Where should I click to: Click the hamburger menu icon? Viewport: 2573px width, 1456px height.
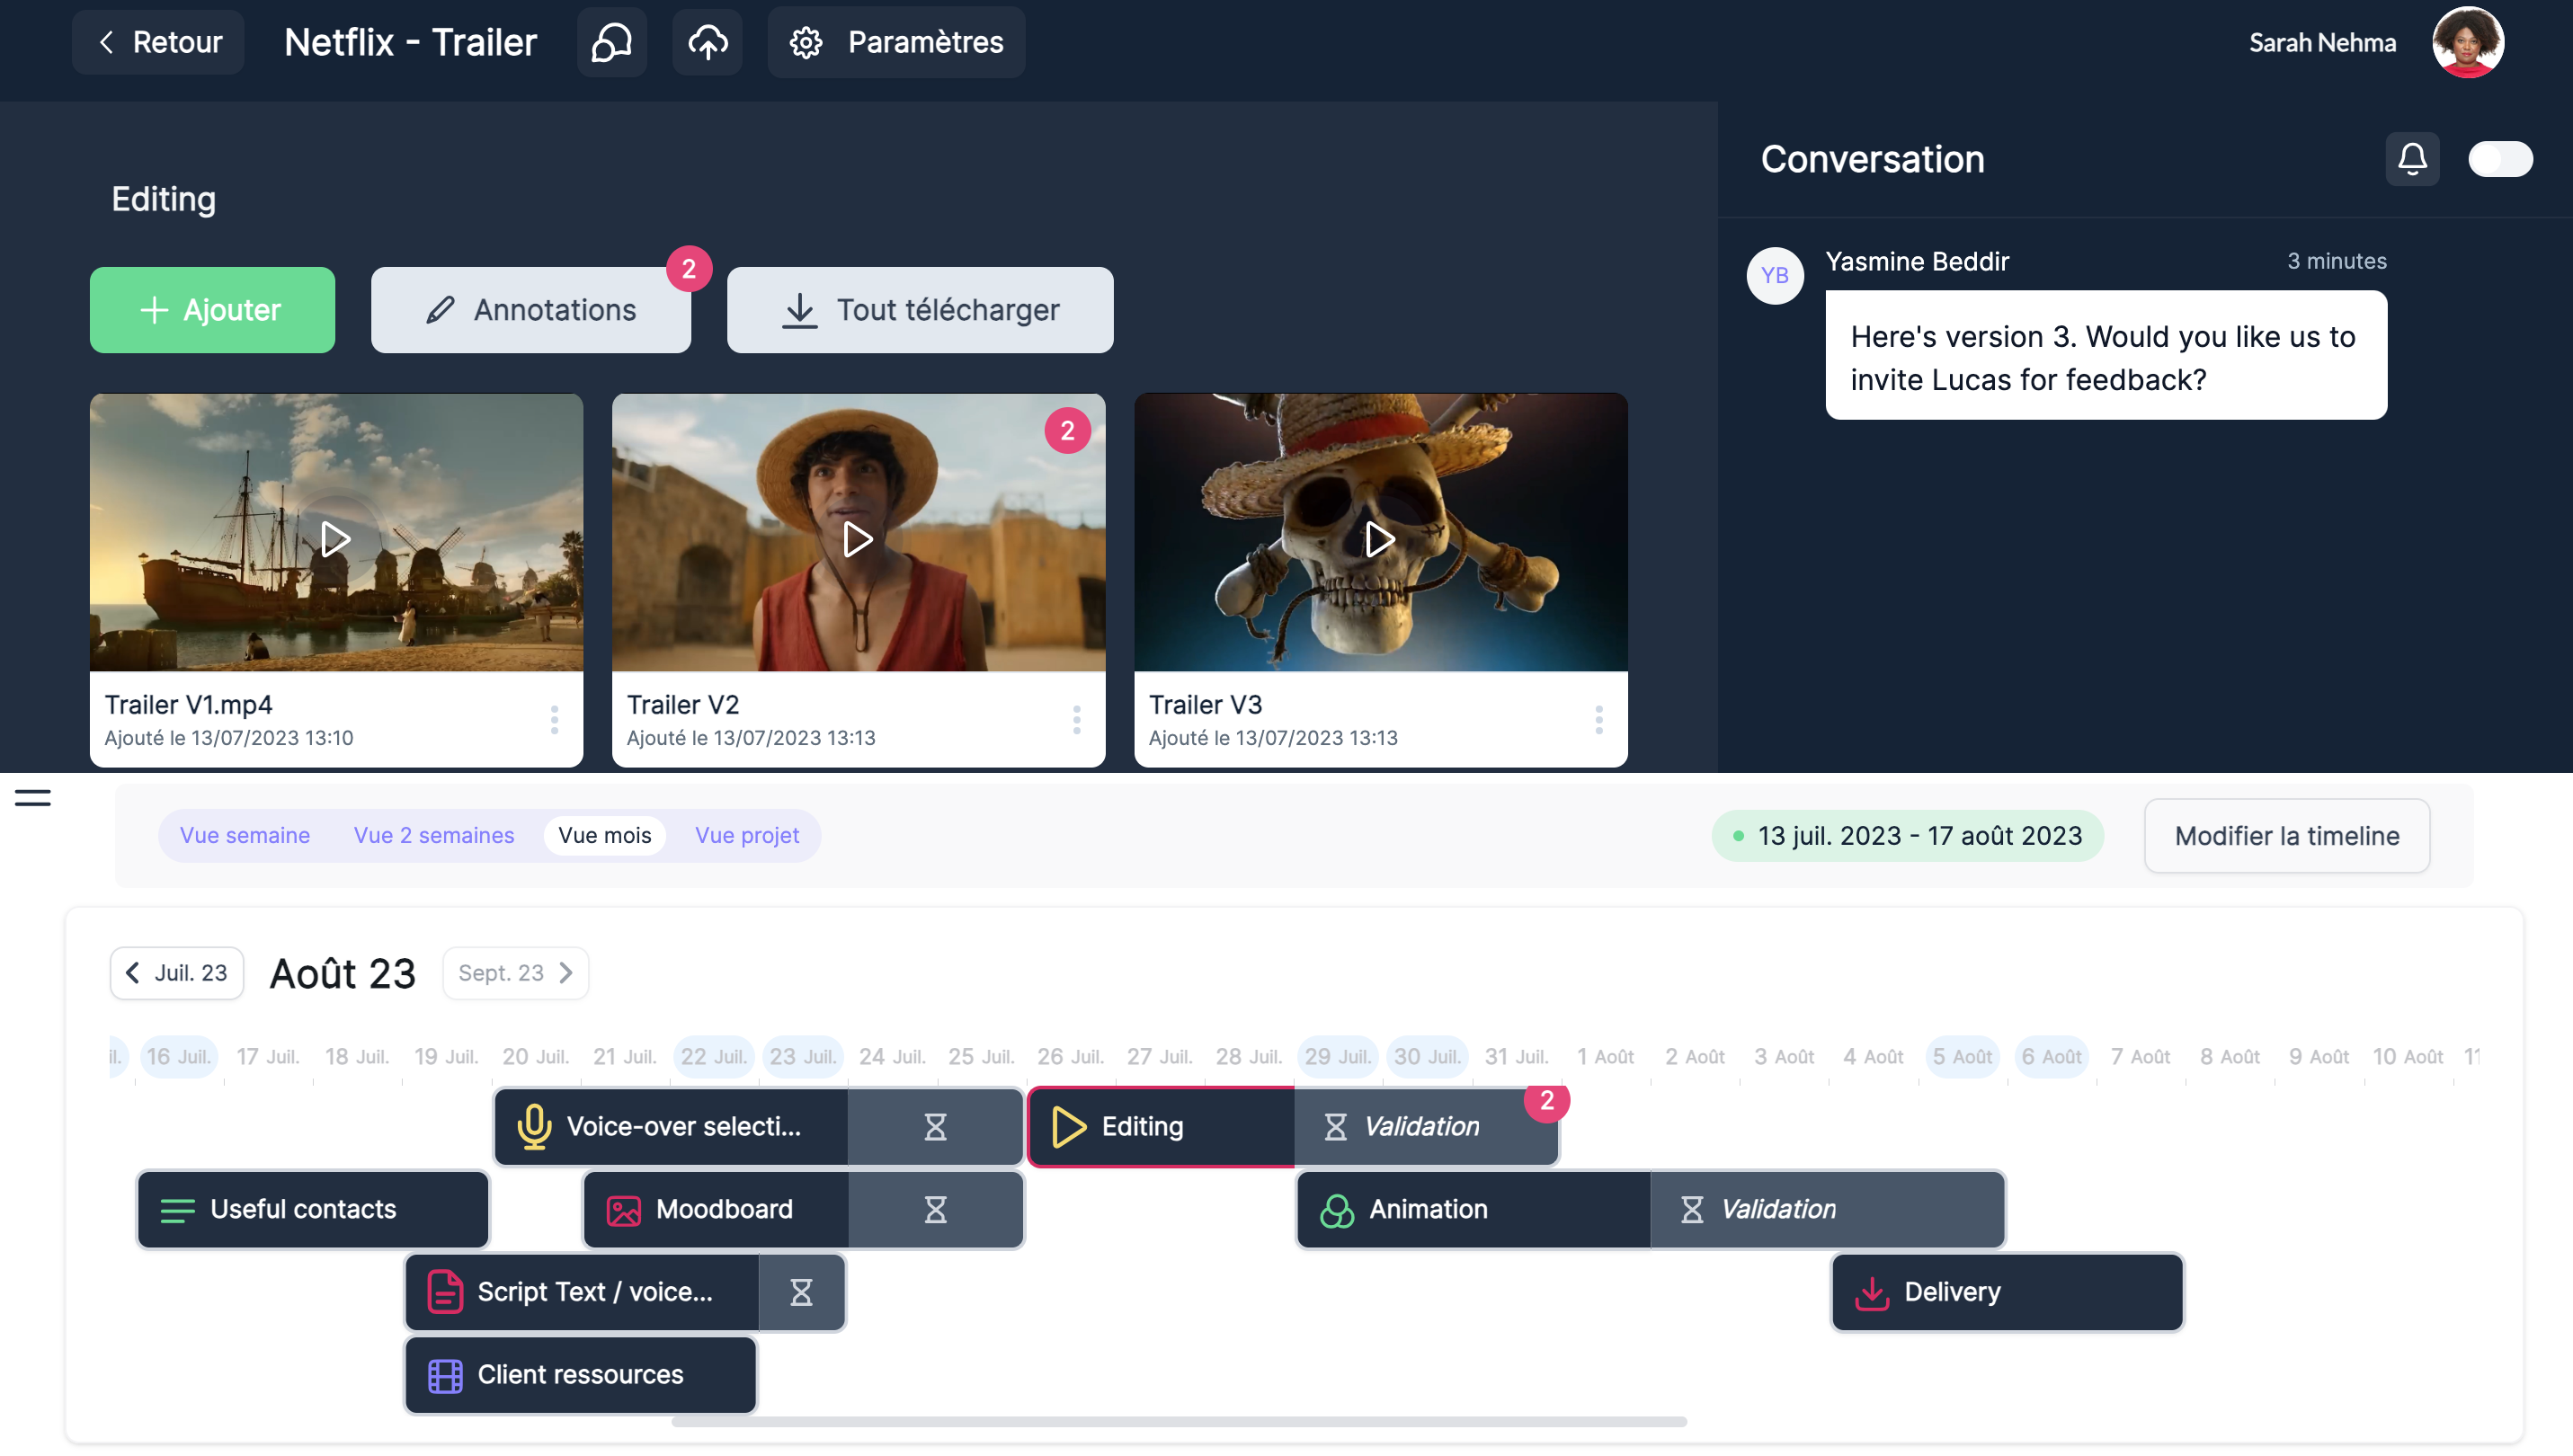[x=32, y=798]
